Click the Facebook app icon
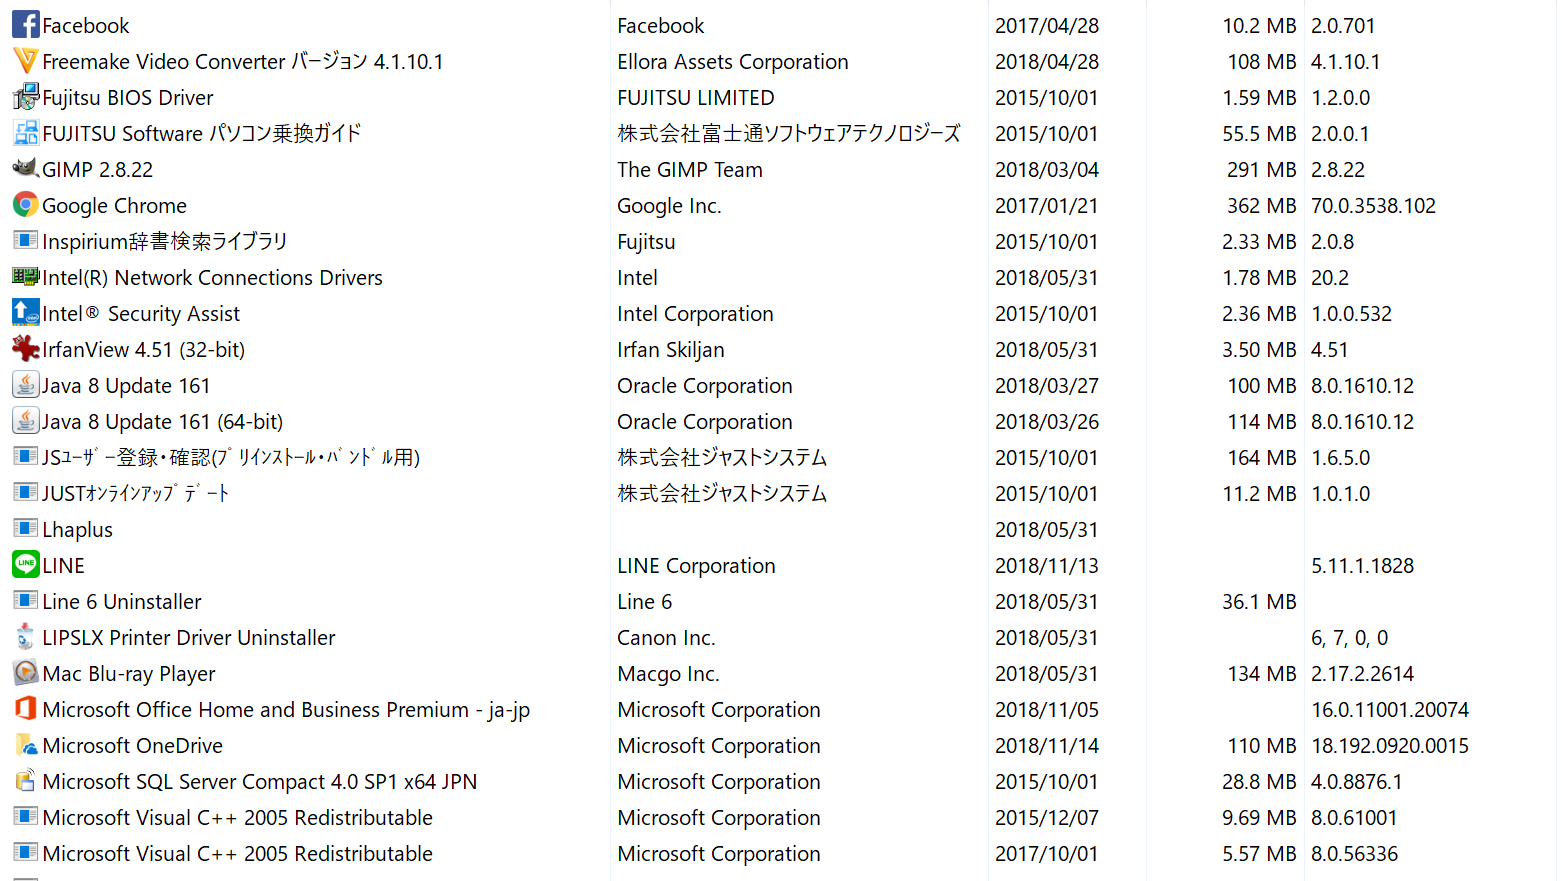The image size is (1562, 881). point(25,24)
